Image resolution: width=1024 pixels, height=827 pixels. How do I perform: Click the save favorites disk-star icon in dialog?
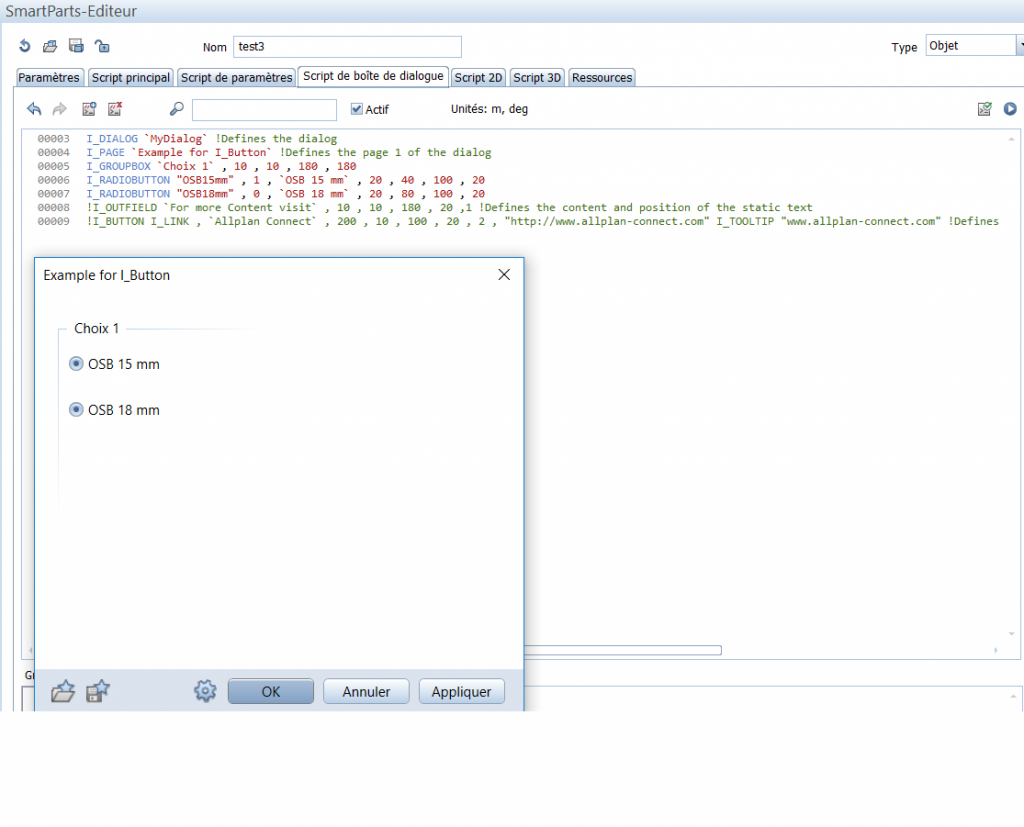tap(98, 691)
